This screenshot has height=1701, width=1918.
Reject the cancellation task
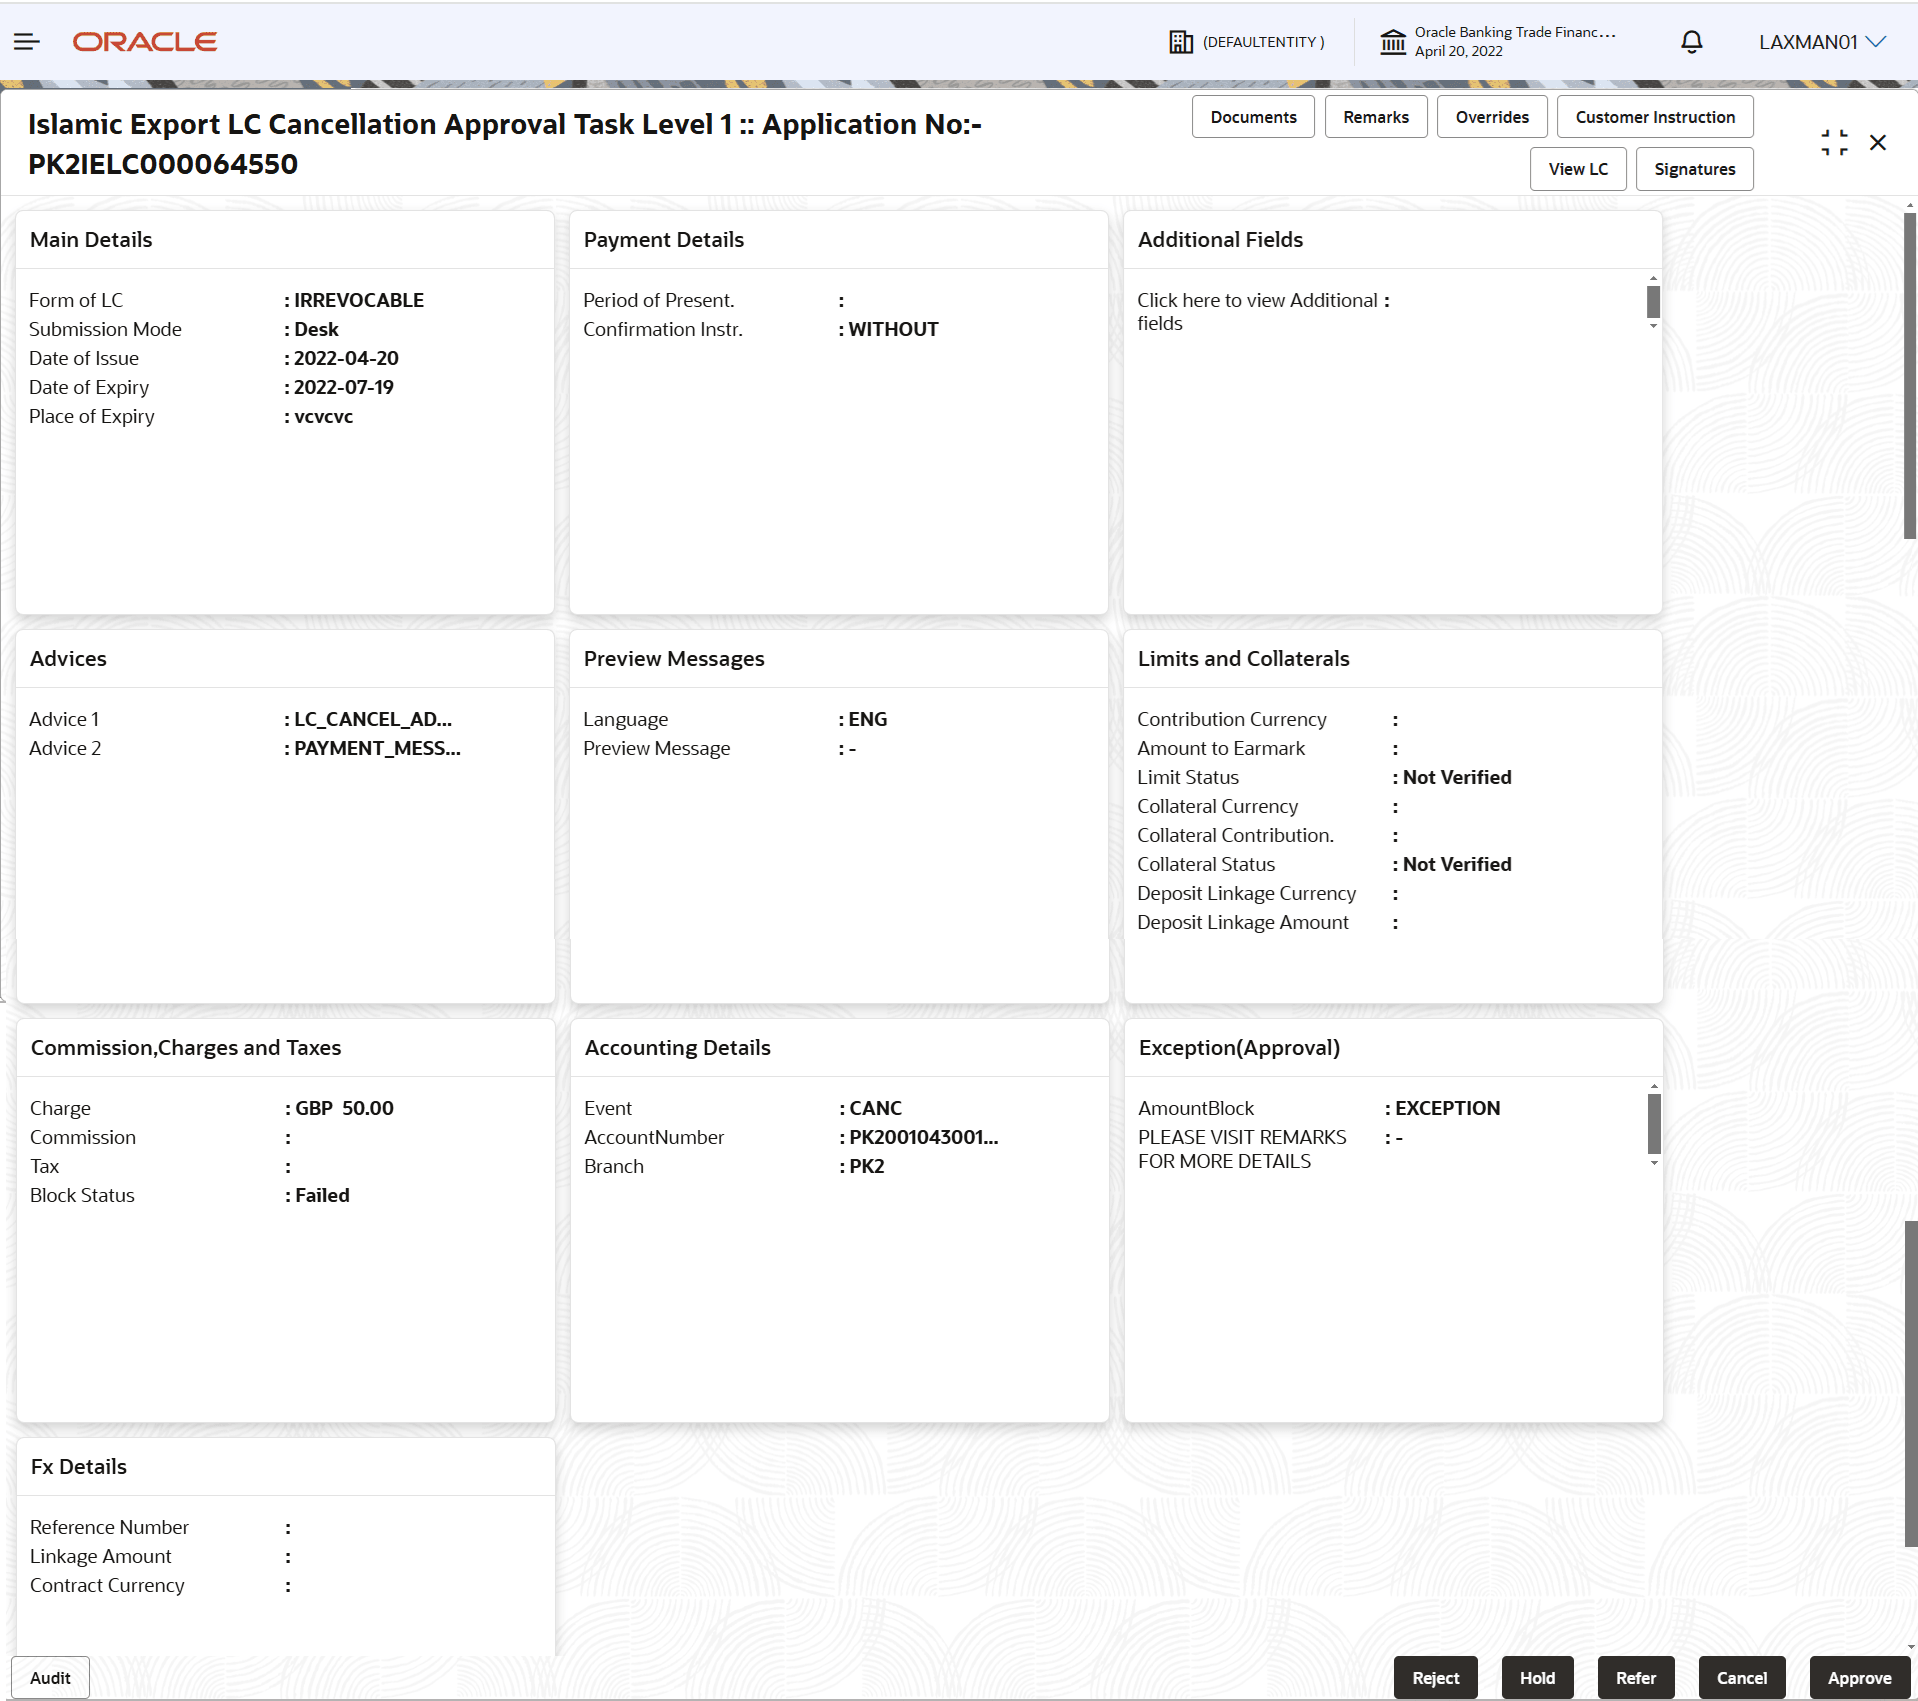click(x=1434, y=1677)
